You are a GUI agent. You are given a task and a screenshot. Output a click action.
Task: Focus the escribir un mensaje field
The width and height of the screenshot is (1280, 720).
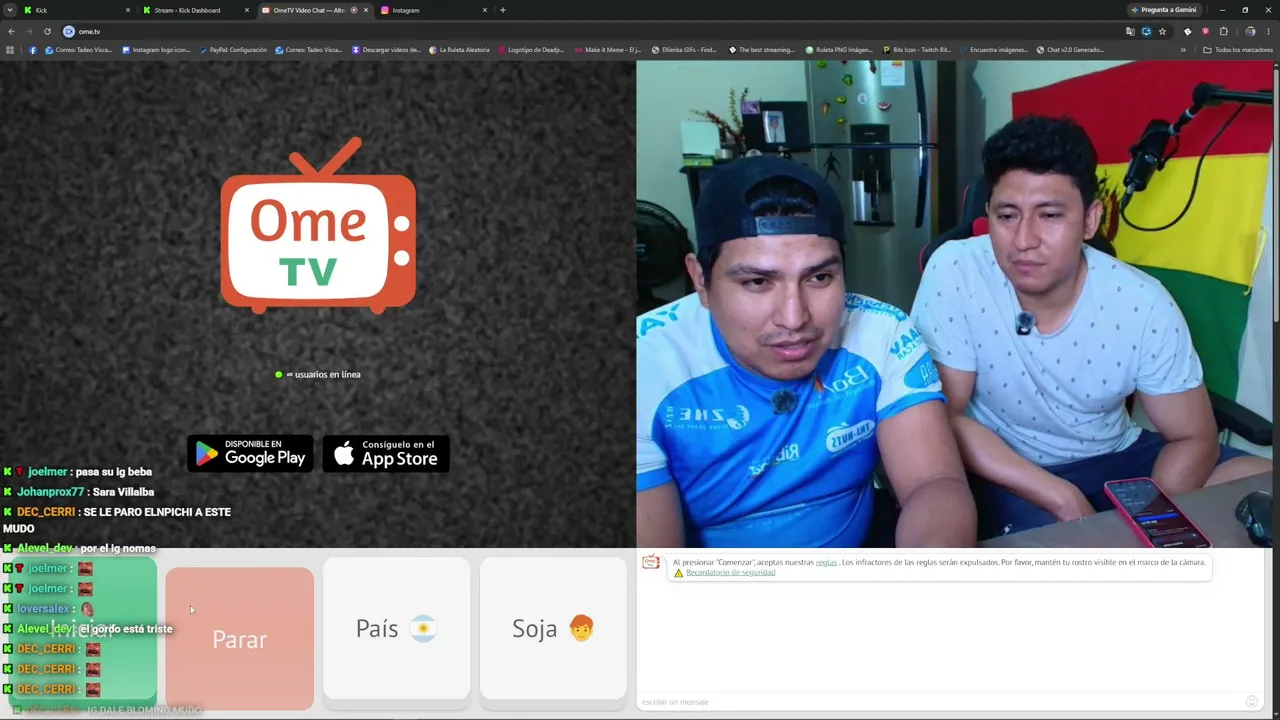(940, 702)
